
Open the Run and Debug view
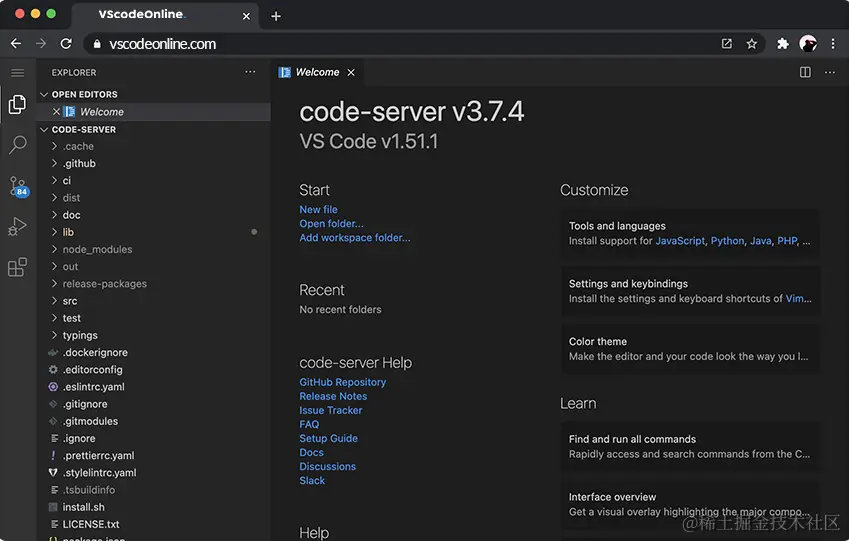[x=17, y=226]
